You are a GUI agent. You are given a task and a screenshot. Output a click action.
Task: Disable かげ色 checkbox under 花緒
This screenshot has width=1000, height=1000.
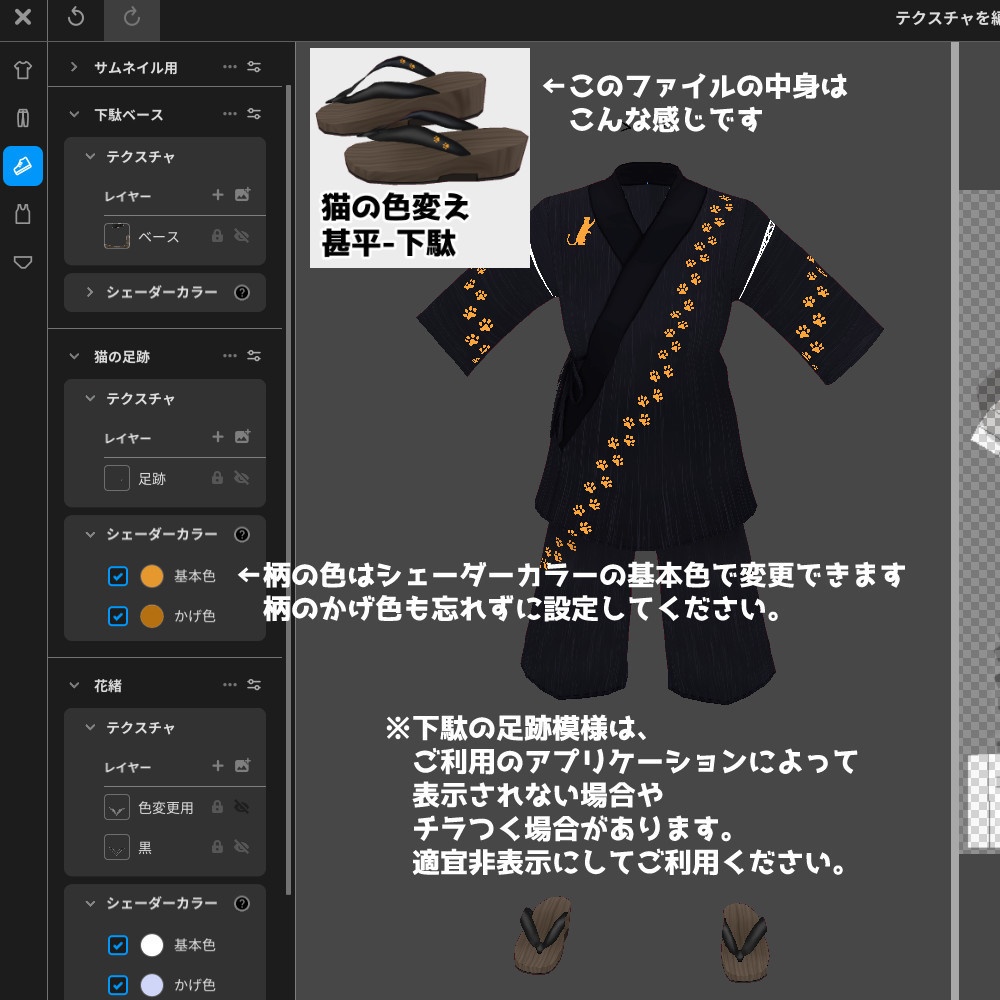click(118, 985)
